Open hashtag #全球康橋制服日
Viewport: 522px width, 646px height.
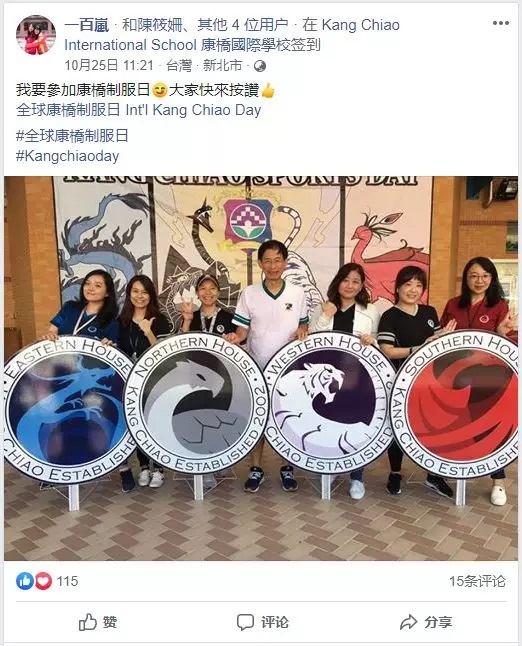72,136
